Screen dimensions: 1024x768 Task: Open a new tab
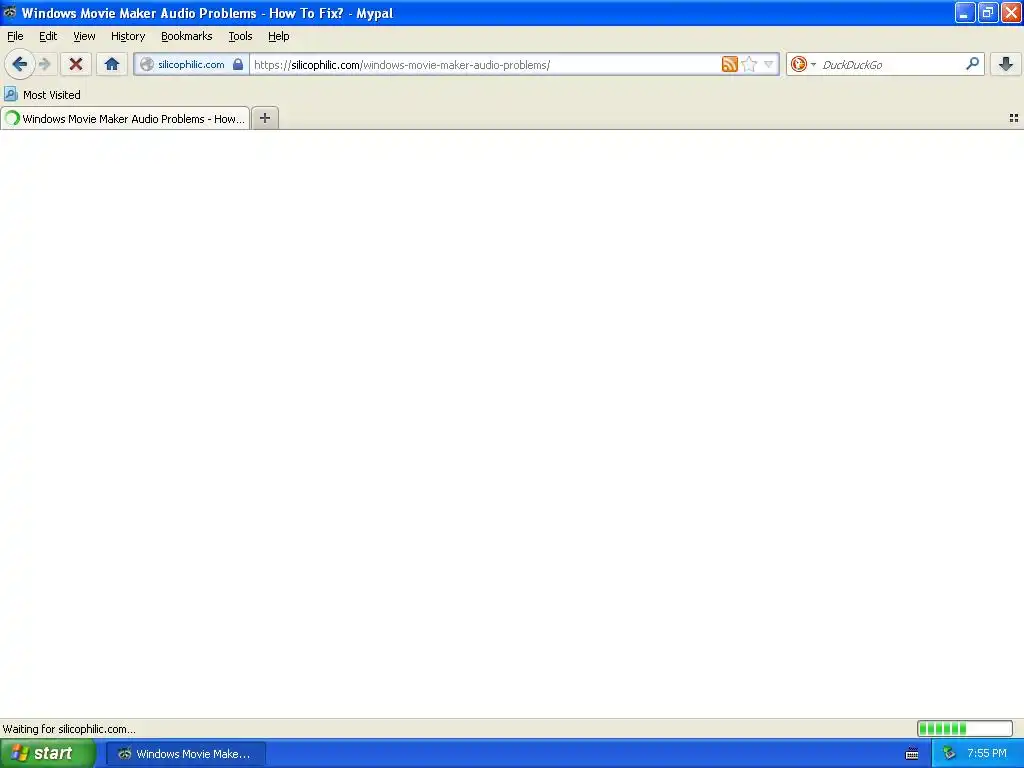(x=265, y=118)
